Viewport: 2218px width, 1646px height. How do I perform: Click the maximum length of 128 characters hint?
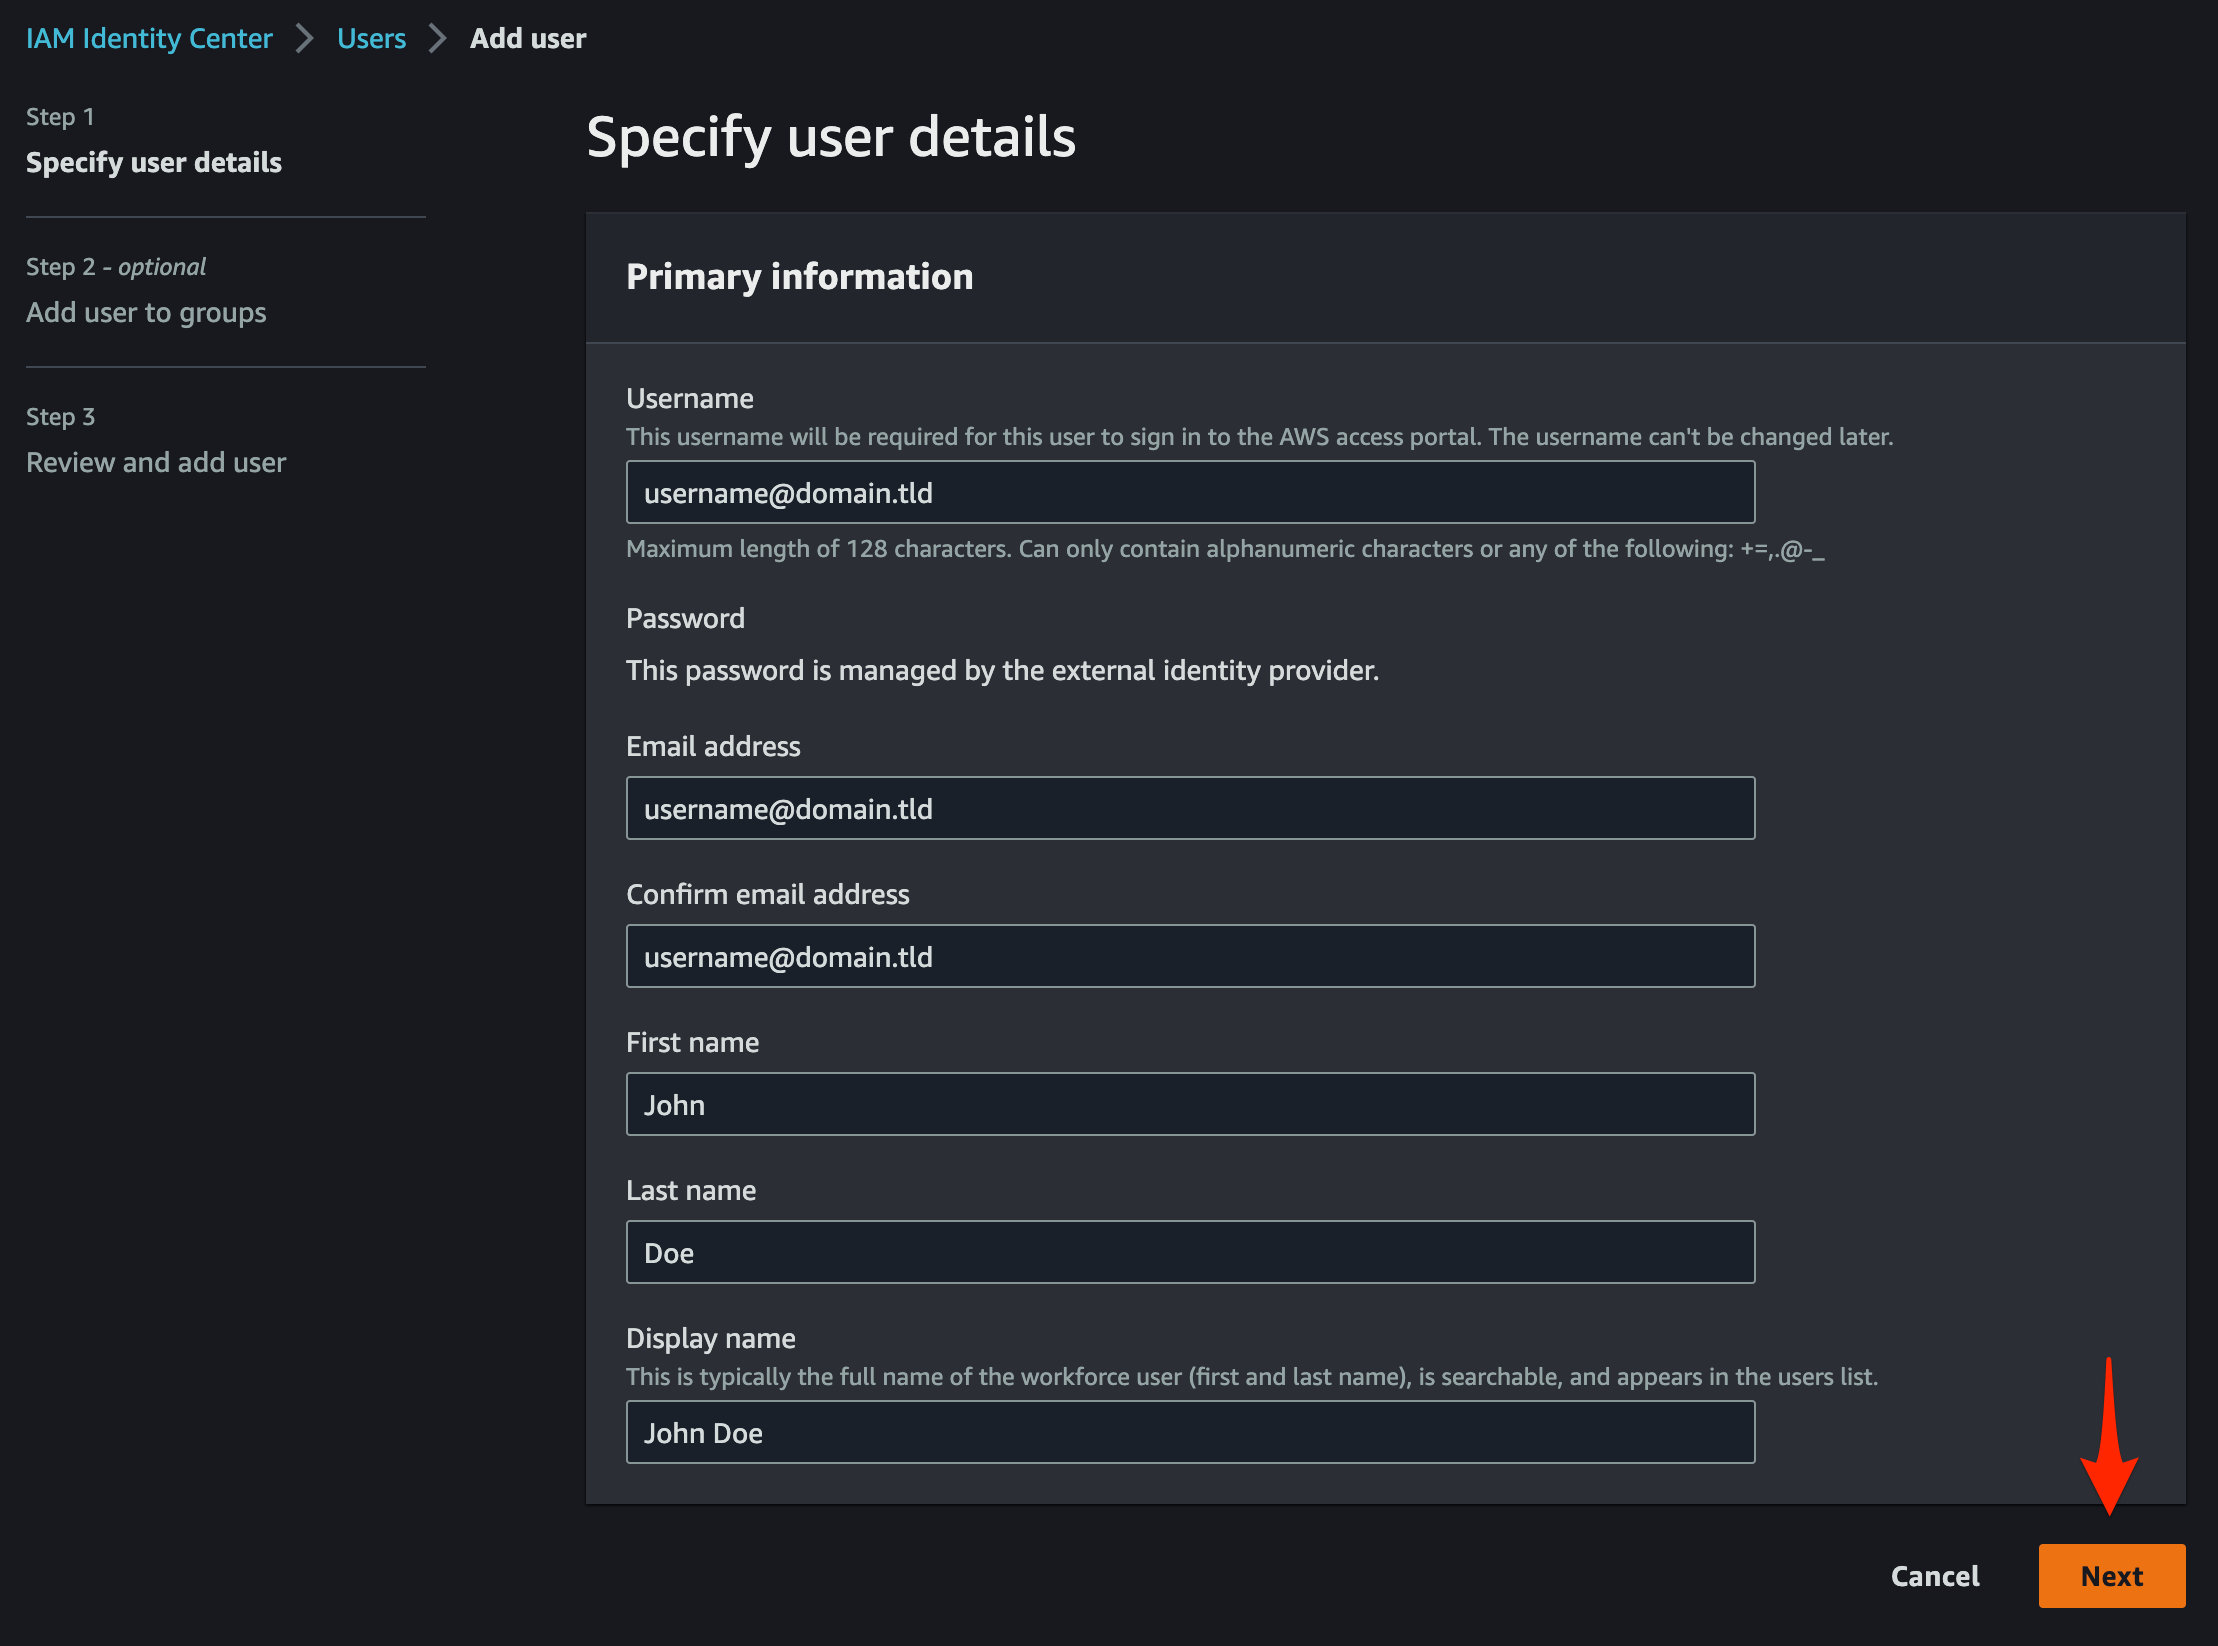click(1225, 548)
